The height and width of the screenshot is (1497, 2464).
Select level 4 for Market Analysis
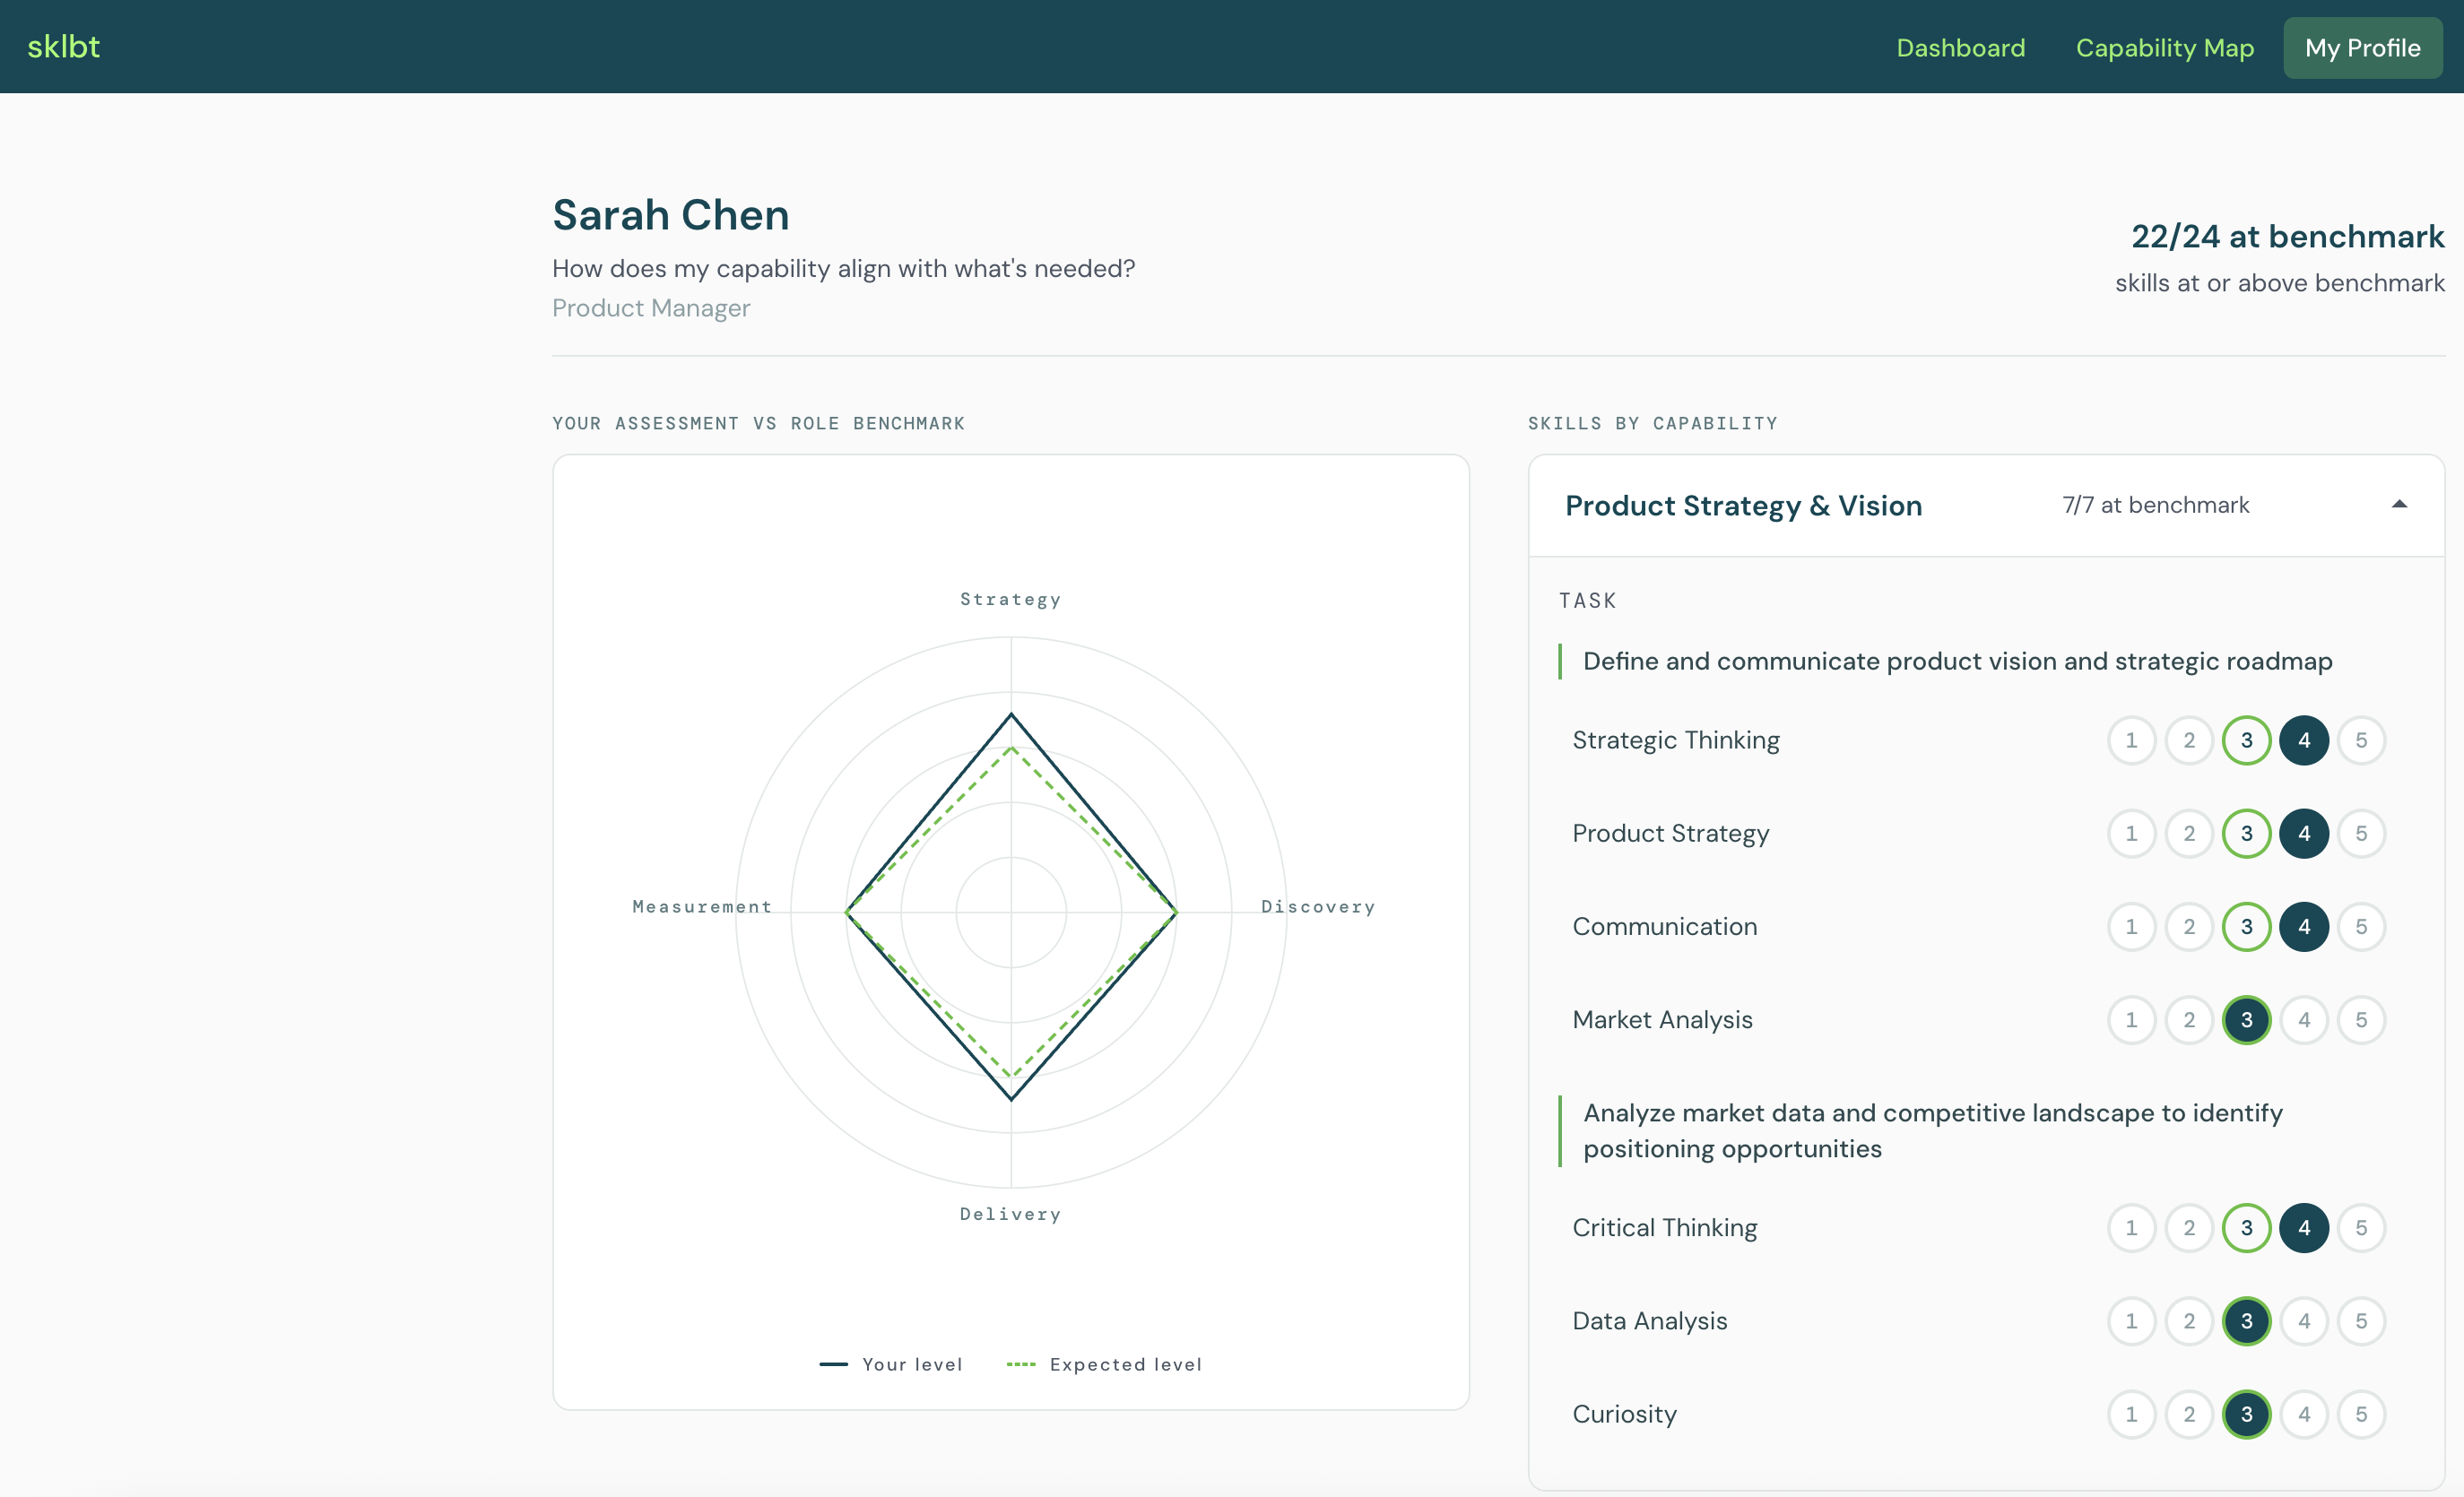(x=2304, y=1020)
